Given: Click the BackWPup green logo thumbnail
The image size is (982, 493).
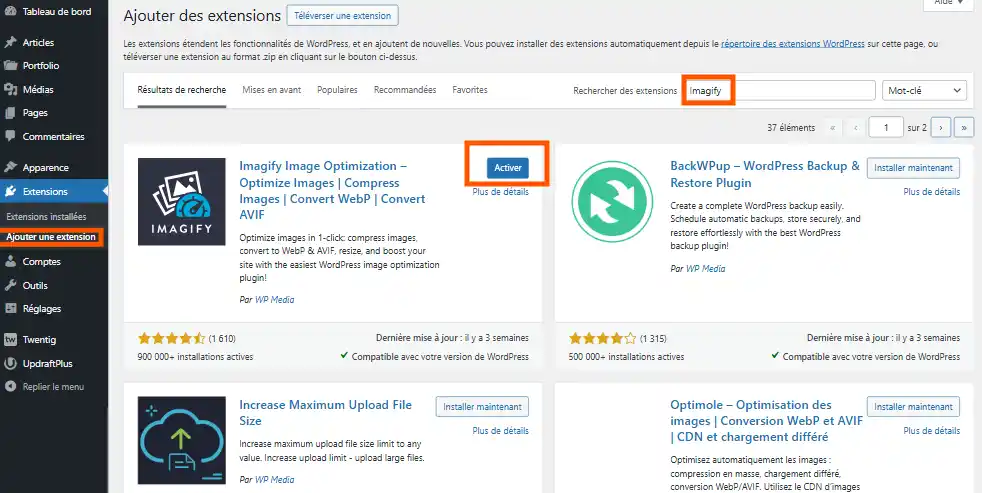Looking at the screenshot, I should pos(612,202).
